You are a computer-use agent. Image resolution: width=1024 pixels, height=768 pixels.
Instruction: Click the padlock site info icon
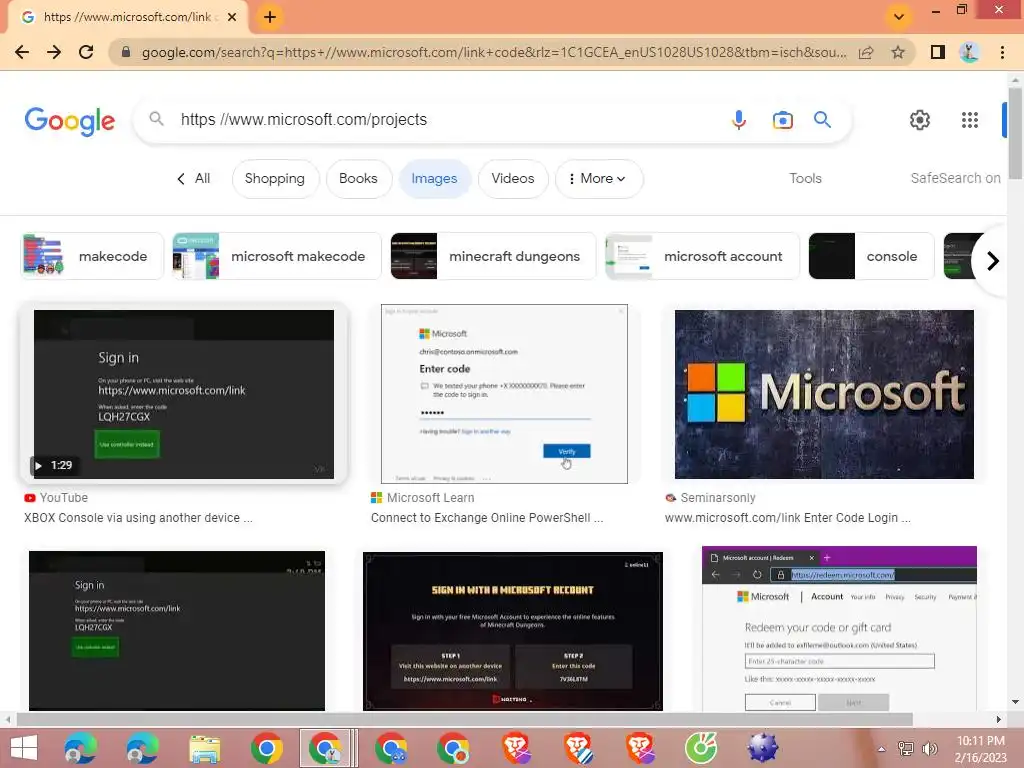(x=126, y=52)
